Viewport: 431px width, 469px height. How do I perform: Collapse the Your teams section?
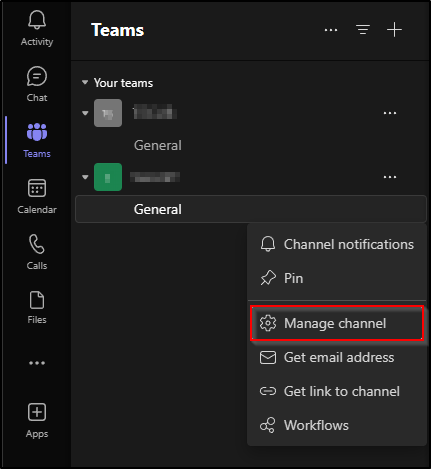[x=85, y=82]
